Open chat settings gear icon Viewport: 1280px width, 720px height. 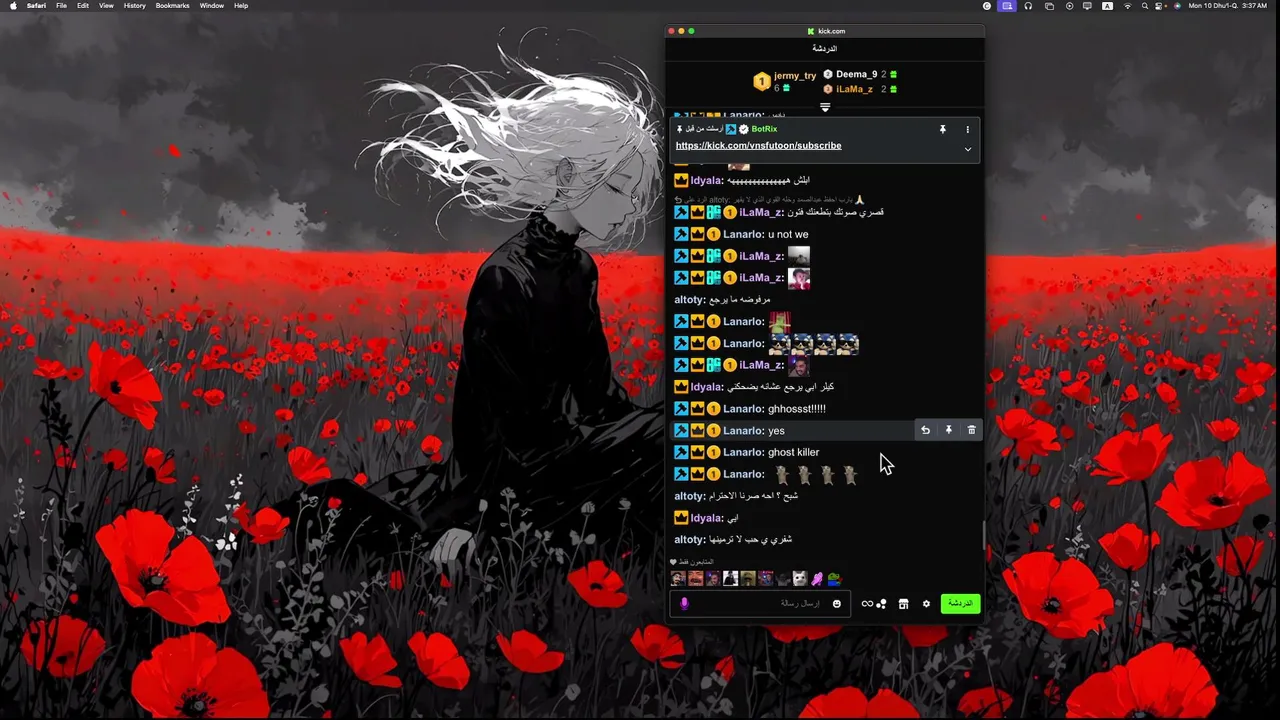tap(926, 603)
